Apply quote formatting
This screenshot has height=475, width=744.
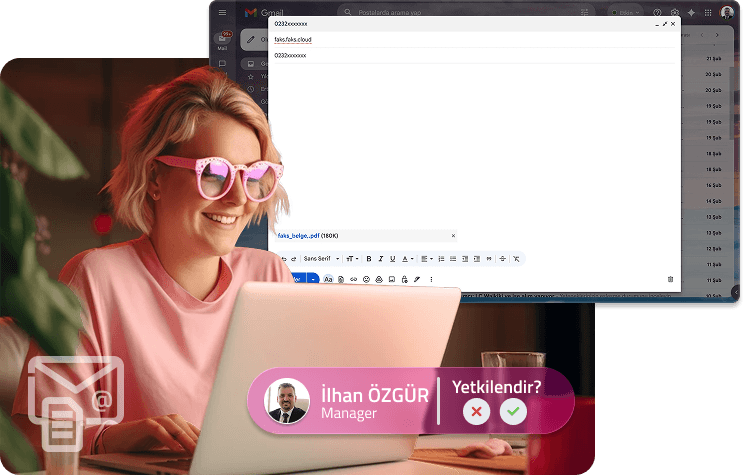[489, 259]
